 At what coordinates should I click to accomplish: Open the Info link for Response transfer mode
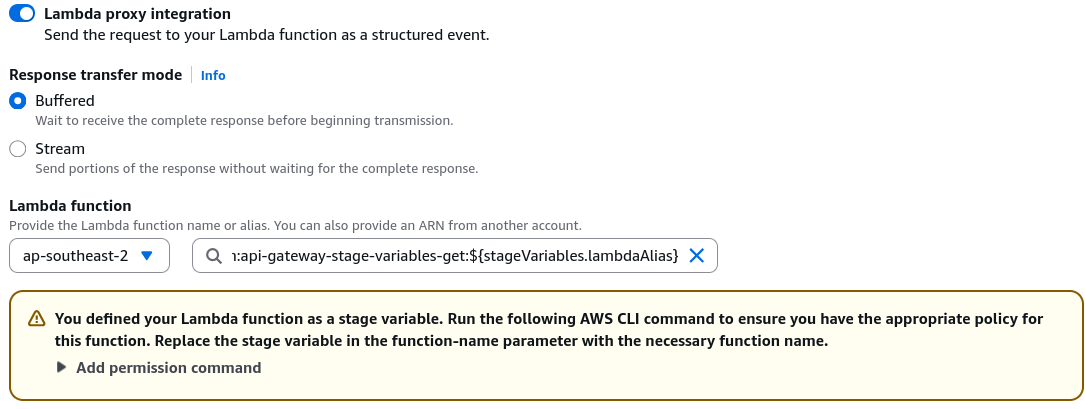click(x=213, y=75)
